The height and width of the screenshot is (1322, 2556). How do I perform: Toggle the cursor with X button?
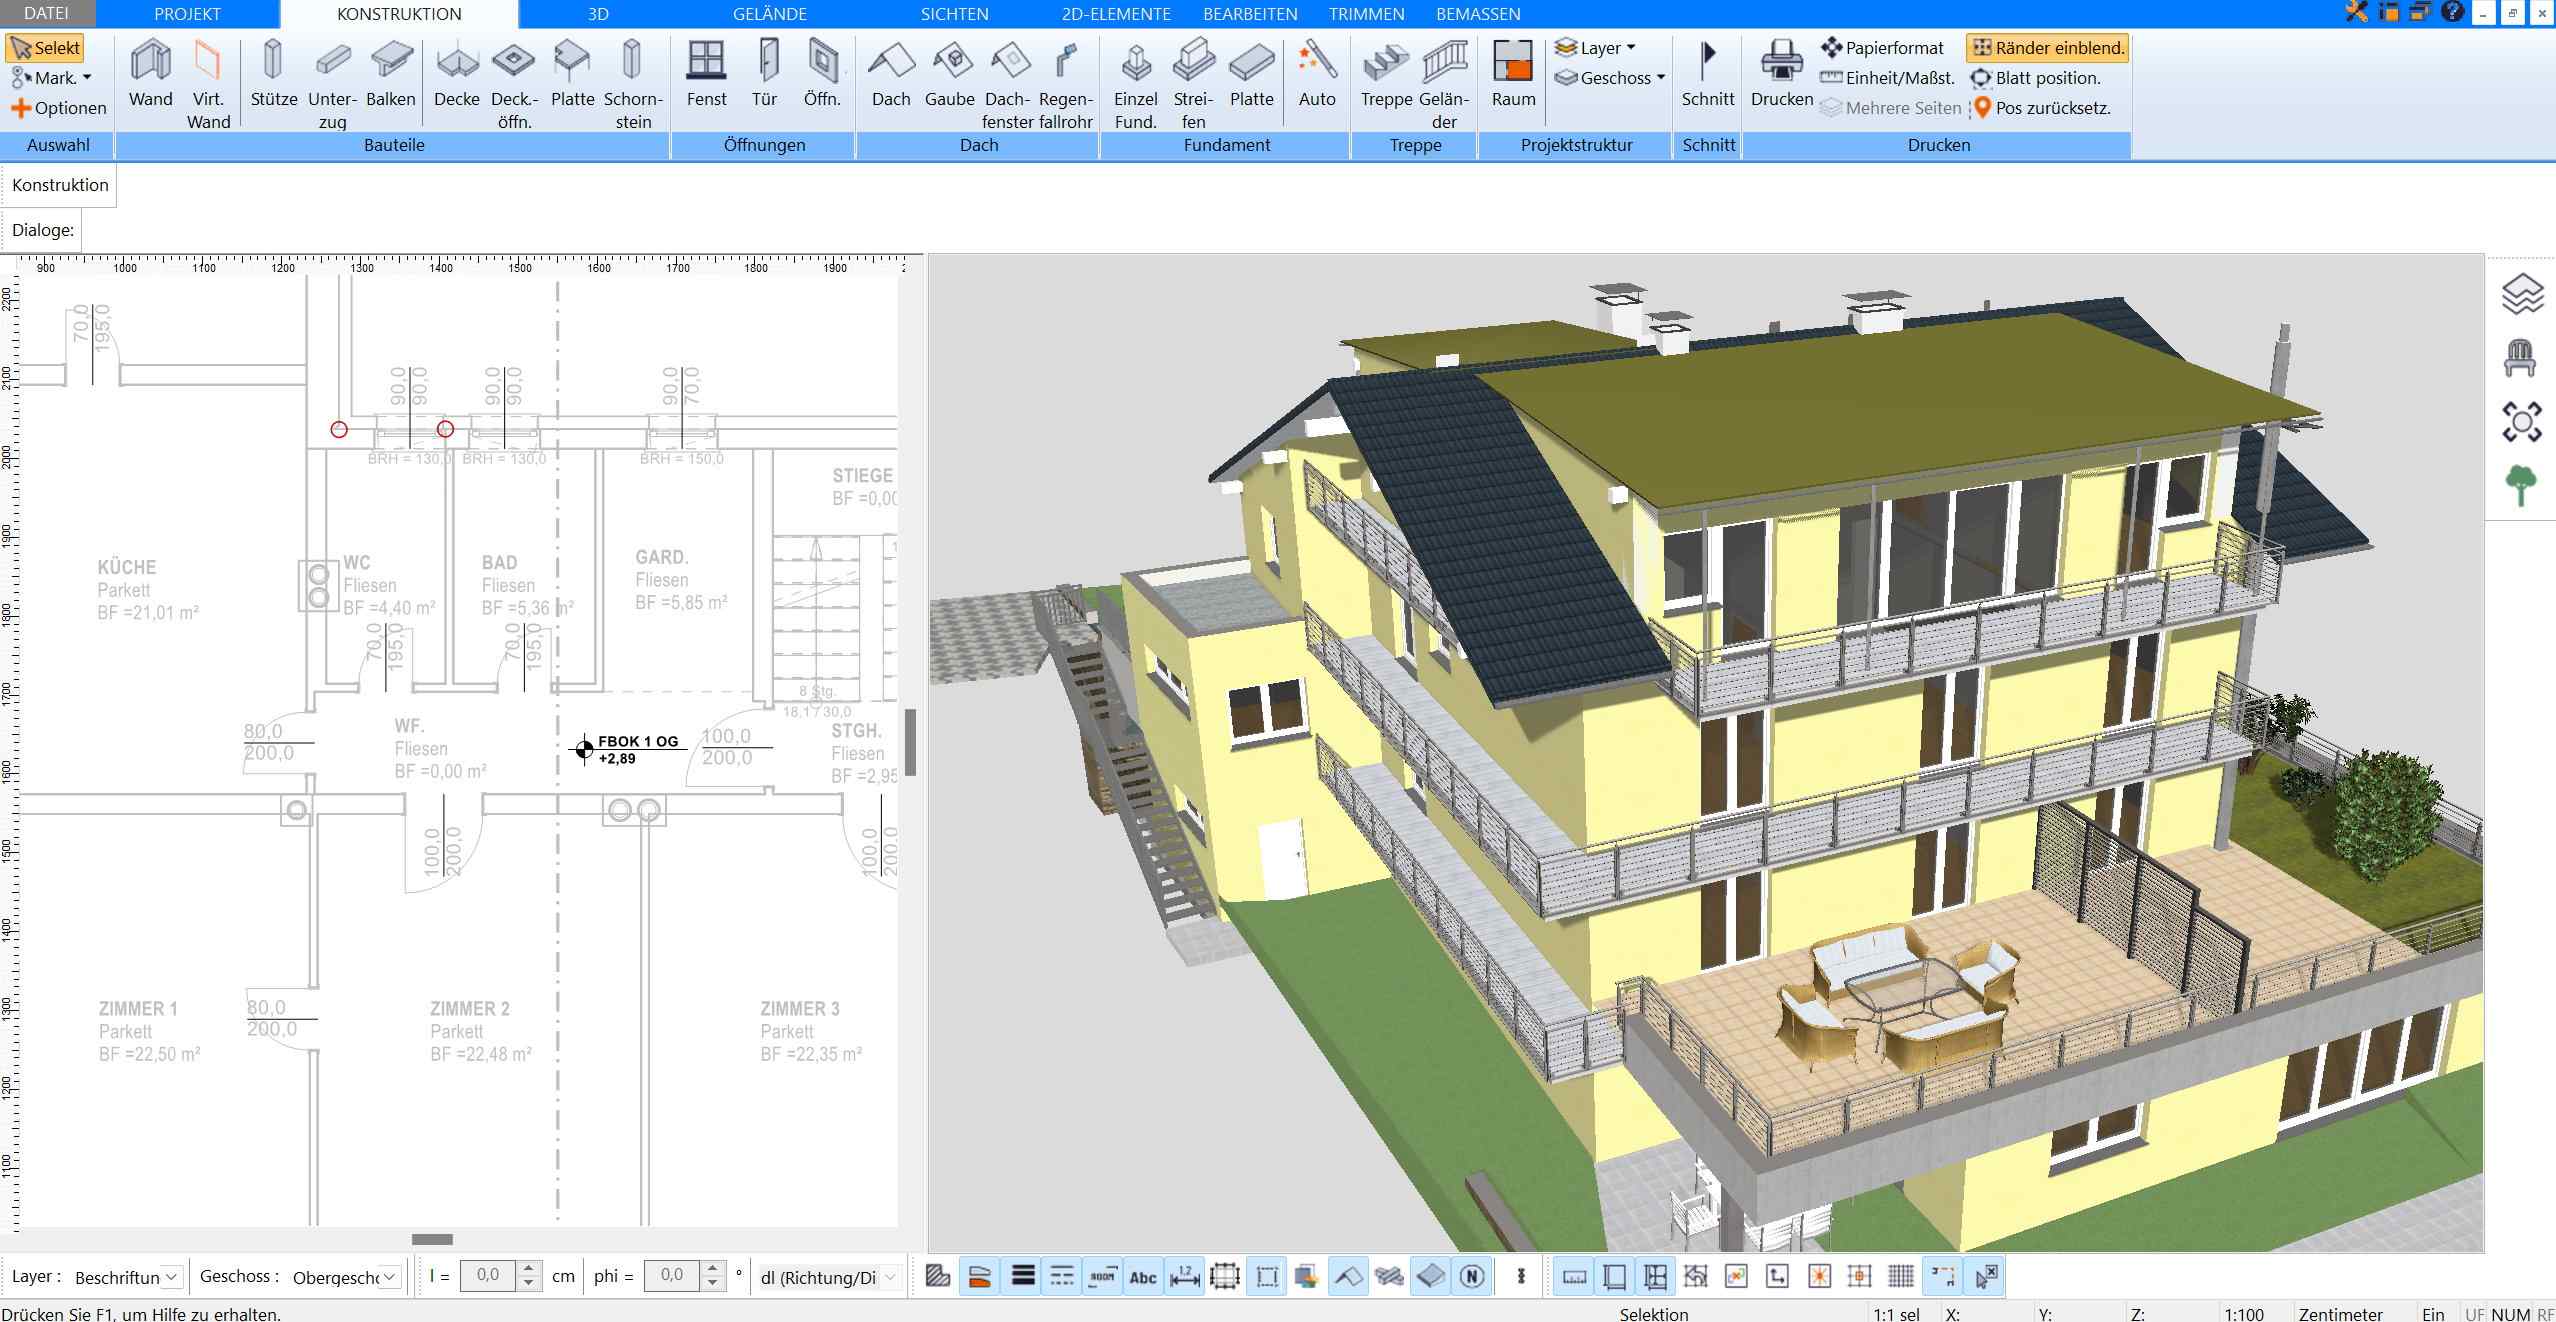(1985, 1276)
